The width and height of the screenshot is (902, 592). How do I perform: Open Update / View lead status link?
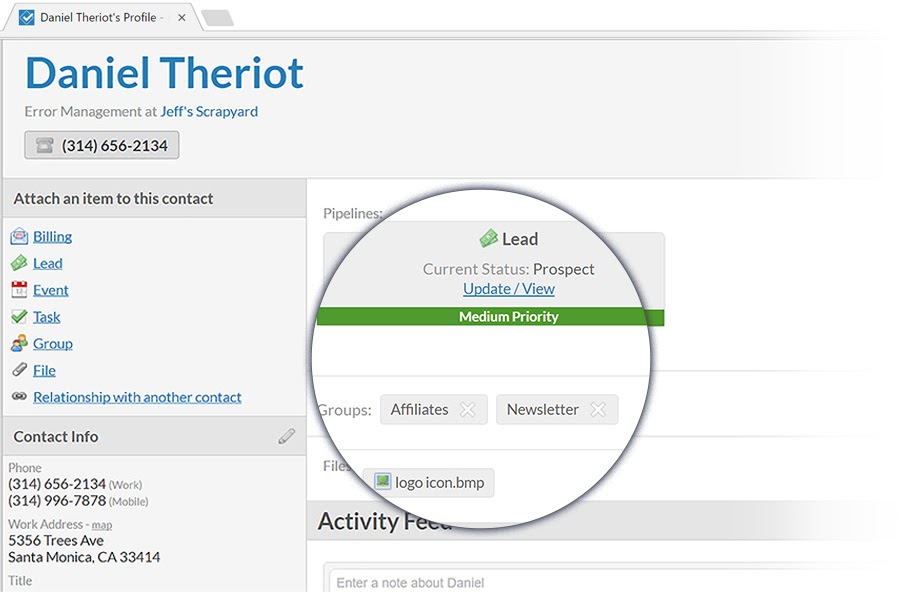pyautogui.click(x=508, y=289)
